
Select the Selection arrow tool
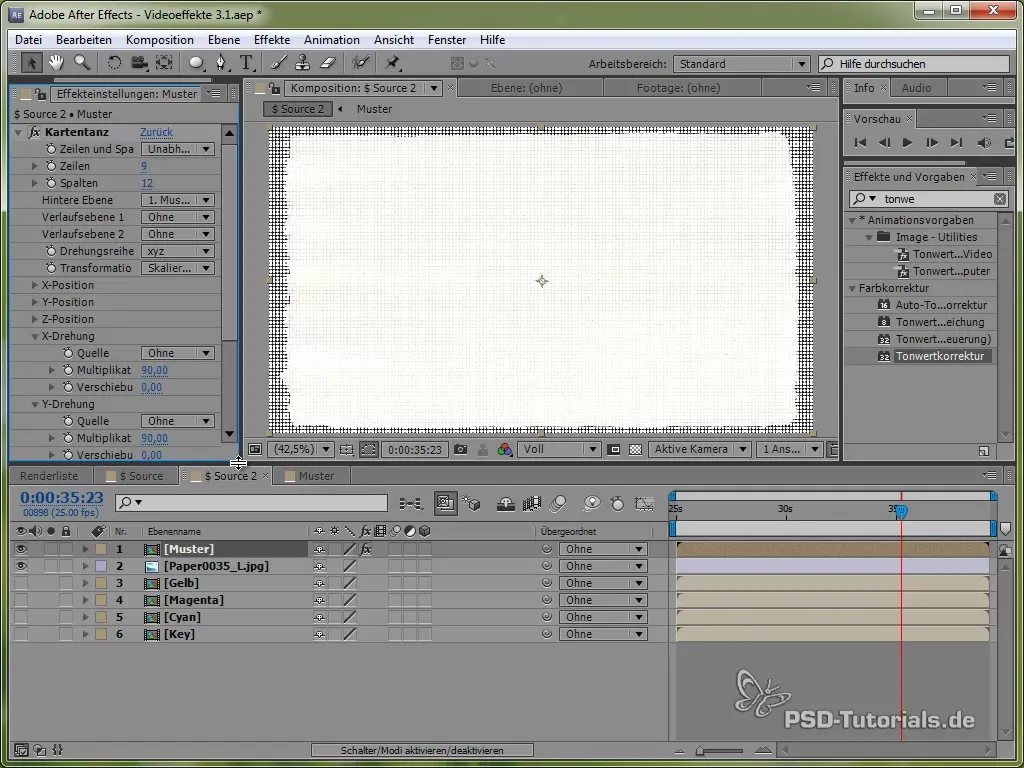pyautogui.click(x=31, y=63)
